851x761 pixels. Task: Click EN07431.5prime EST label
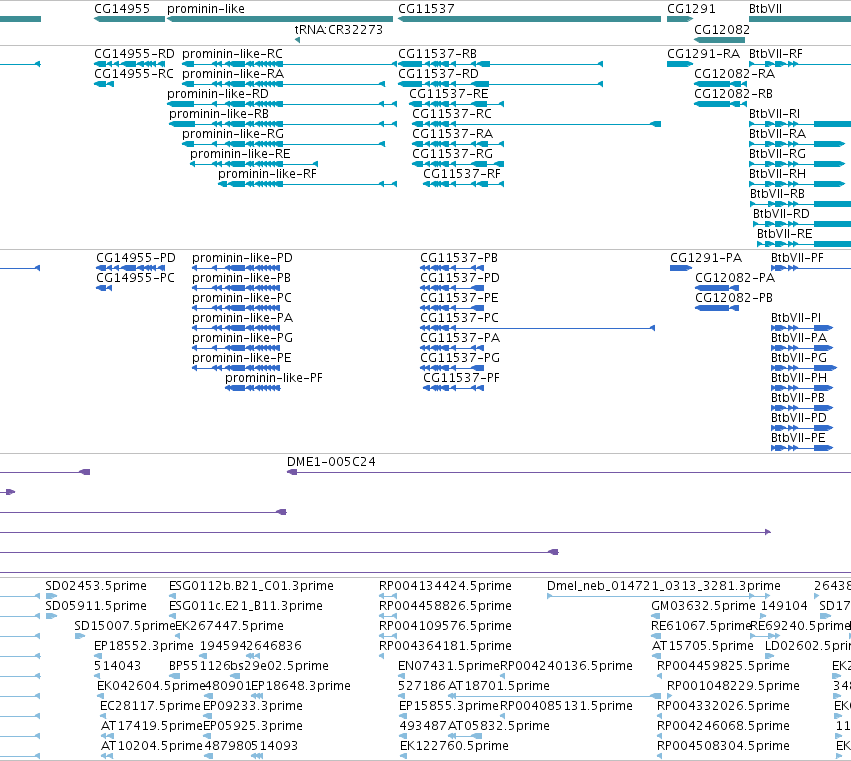tap(449, 667)
